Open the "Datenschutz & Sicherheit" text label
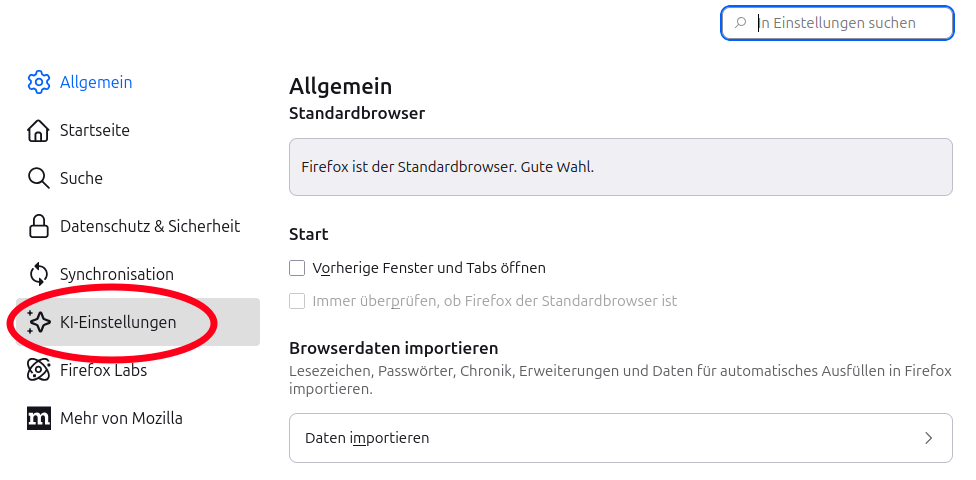This screenshot has height=480, width=976. (150, 226)
